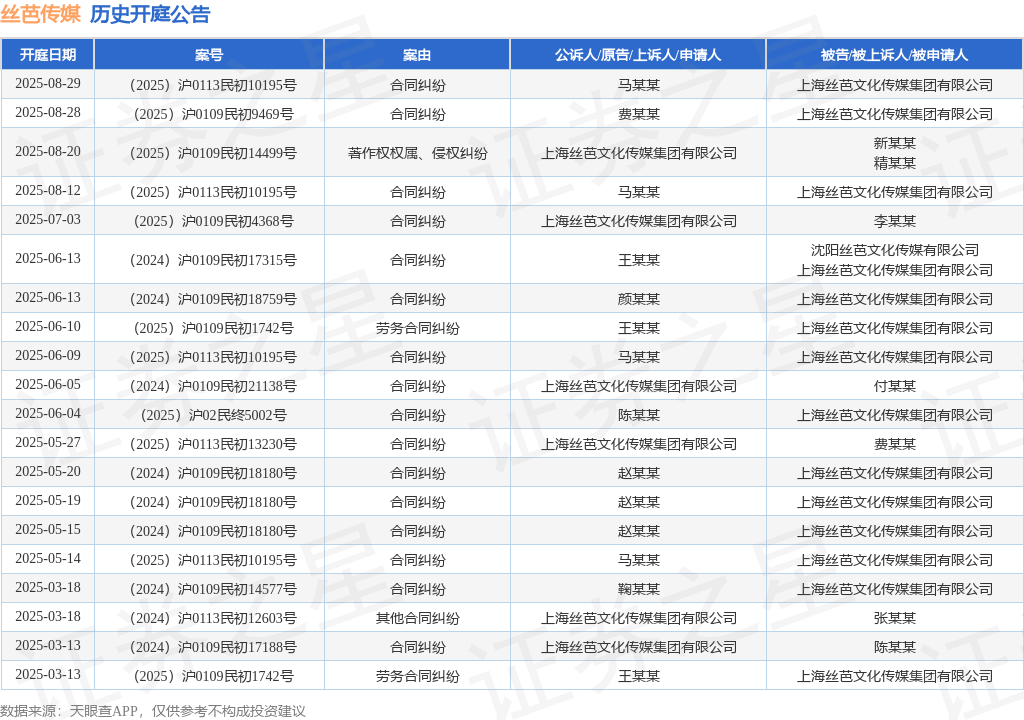This screenshot has height=720, width=1024.
Task: Click plaintiff 马某某 in 2025-05-14 row
Action: pos(639,561)
